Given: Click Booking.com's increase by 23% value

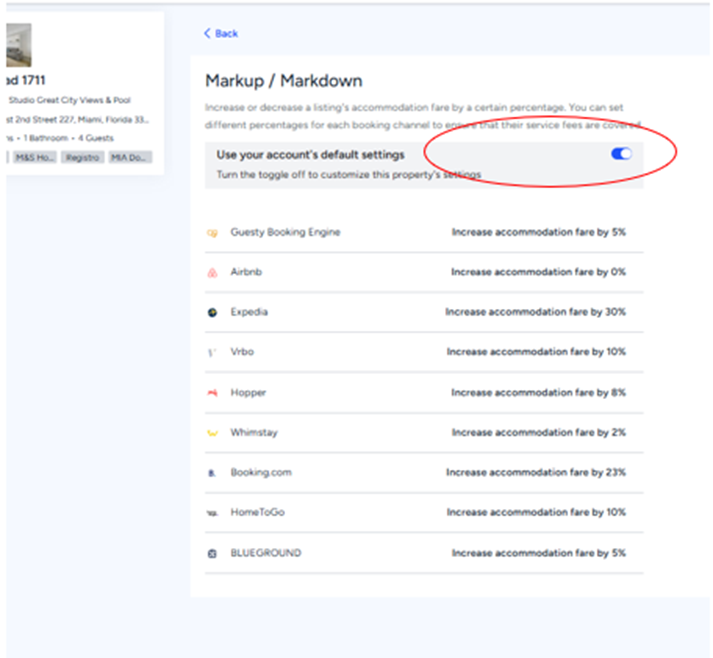Looking at the screenshot, I should pos(536,472).
